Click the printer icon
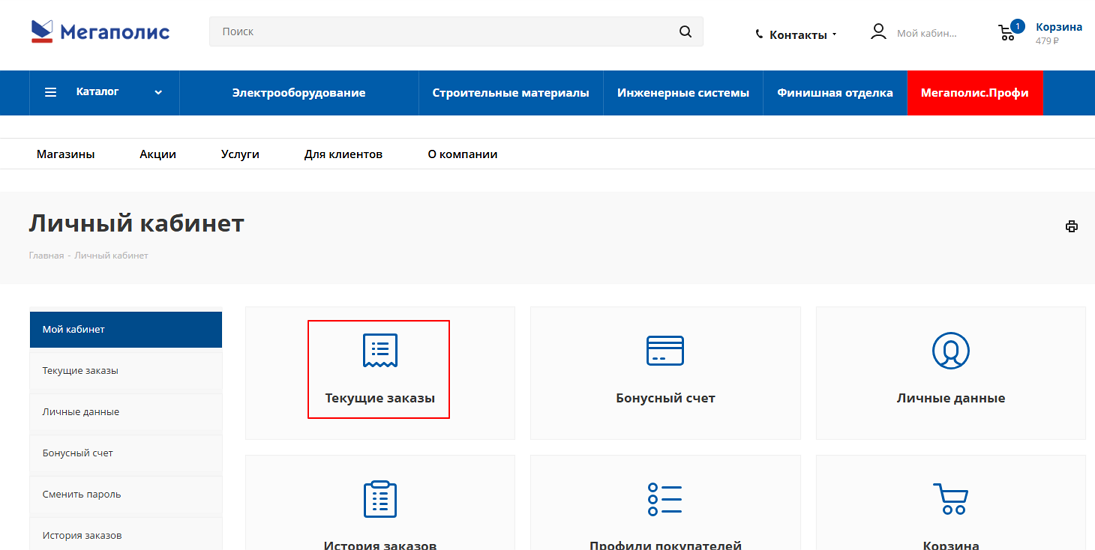 [x=1071, y=226]
